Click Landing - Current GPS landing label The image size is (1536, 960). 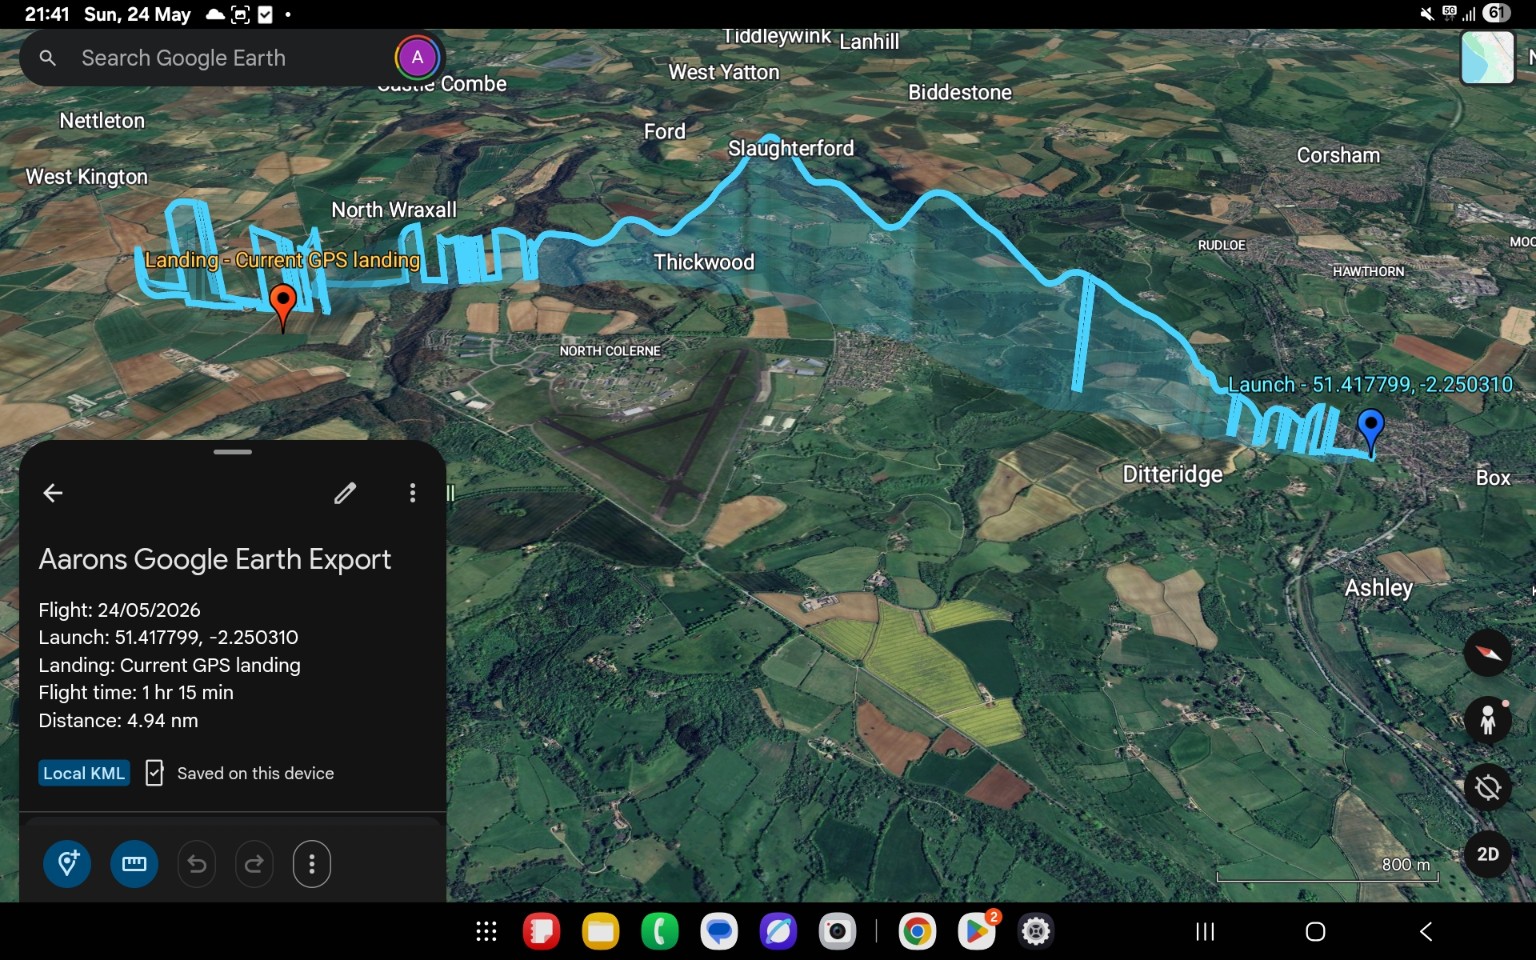point(282,260)
